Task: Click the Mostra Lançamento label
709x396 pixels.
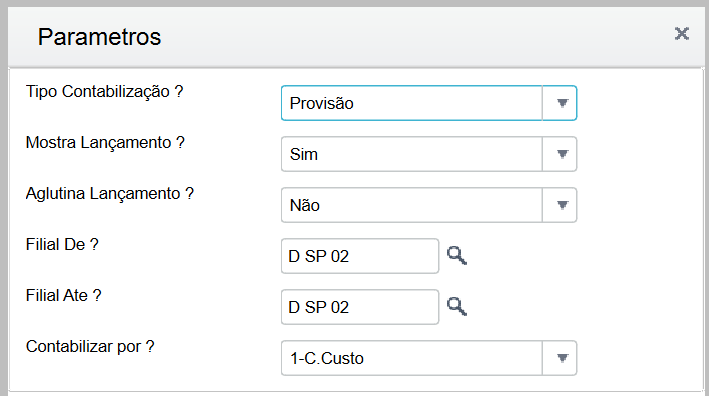Action: click(105, 143)
